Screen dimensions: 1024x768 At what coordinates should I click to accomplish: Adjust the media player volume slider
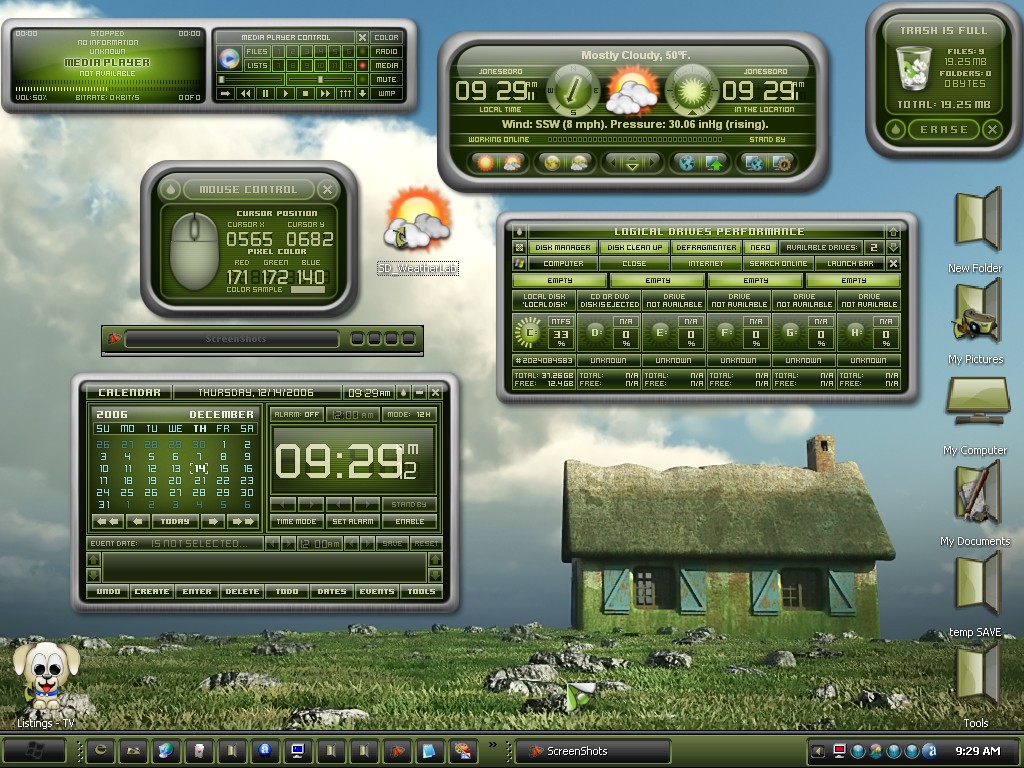pos(320,80)
